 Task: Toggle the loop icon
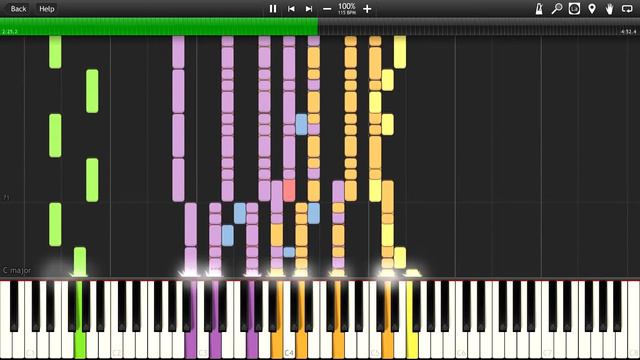tap(627, 9)
